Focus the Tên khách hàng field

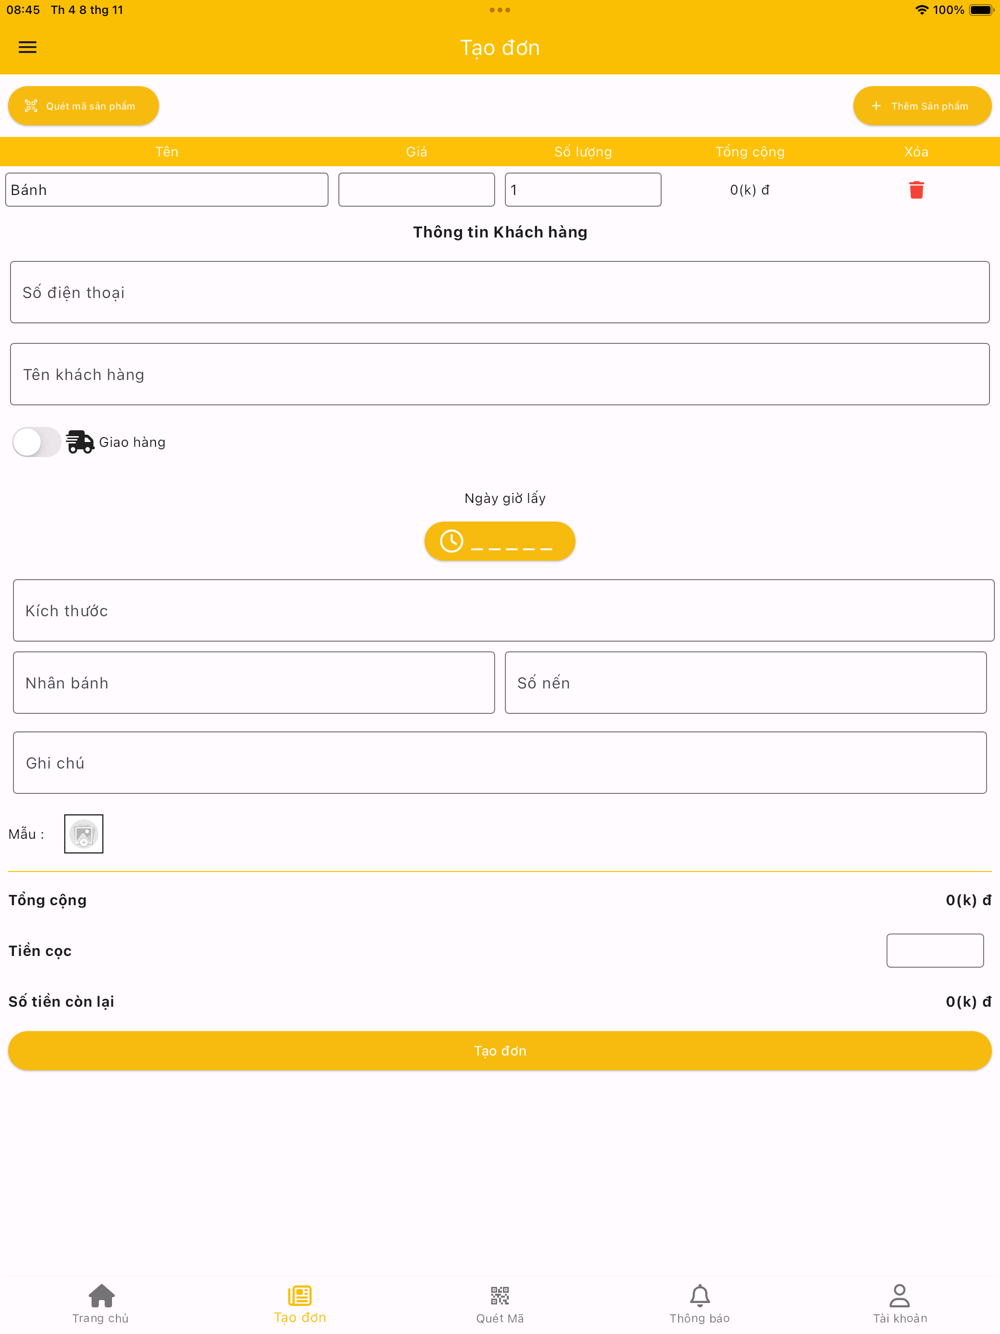coord(500,374)
